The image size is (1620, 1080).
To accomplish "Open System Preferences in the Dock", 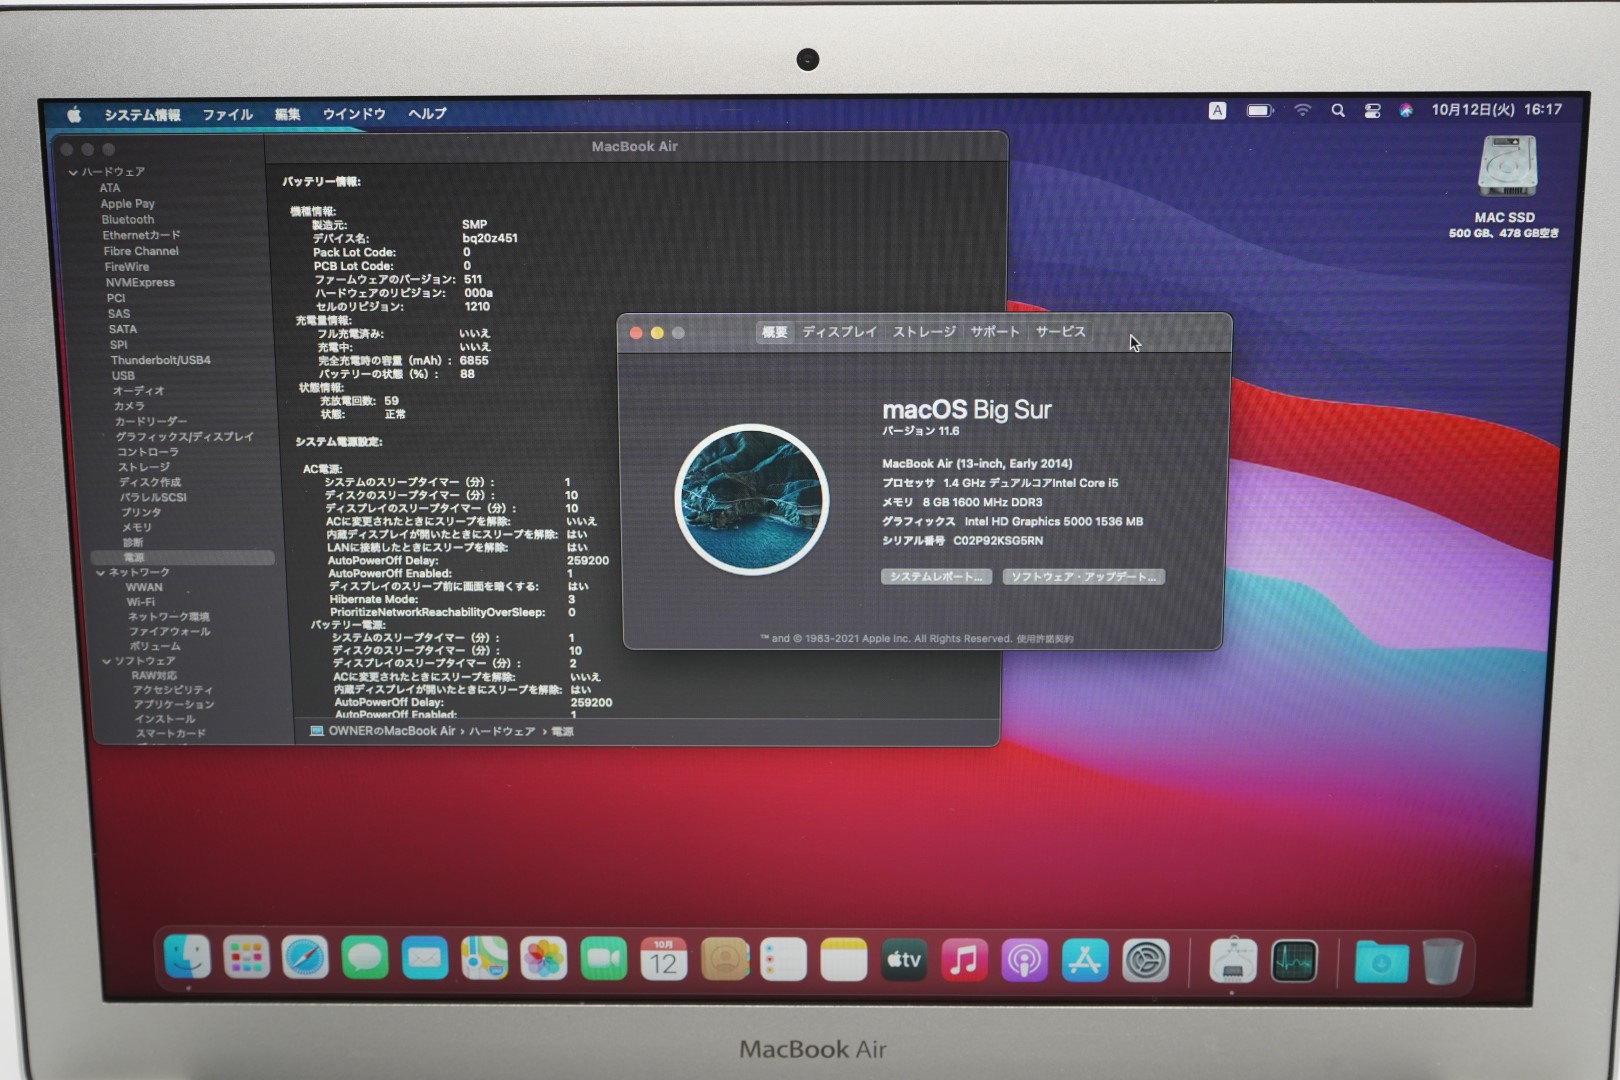I will (x=1146, y=961).
